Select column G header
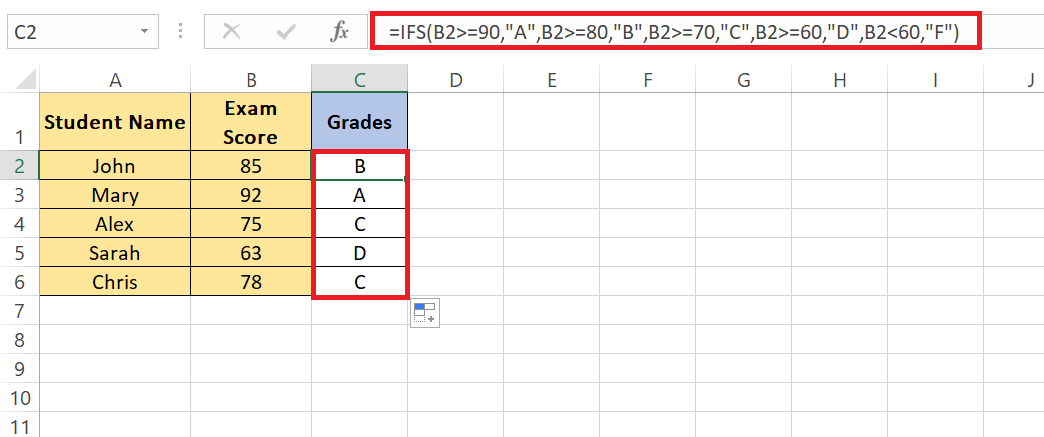 point(744,80)
